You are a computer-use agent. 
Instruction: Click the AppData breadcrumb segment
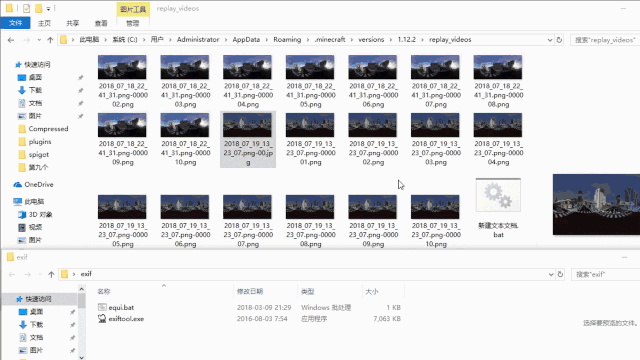click(246, 40)
